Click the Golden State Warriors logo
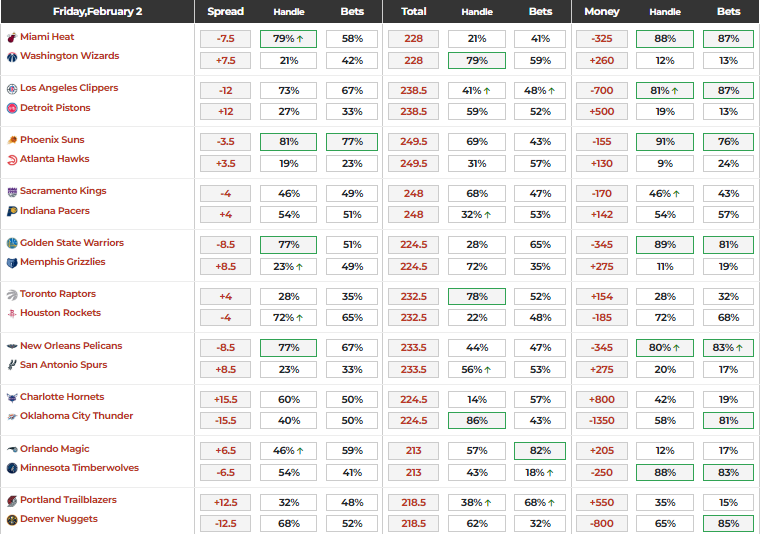Image resolution: width=761 pixels, height=534 pixels. [12, 243]
